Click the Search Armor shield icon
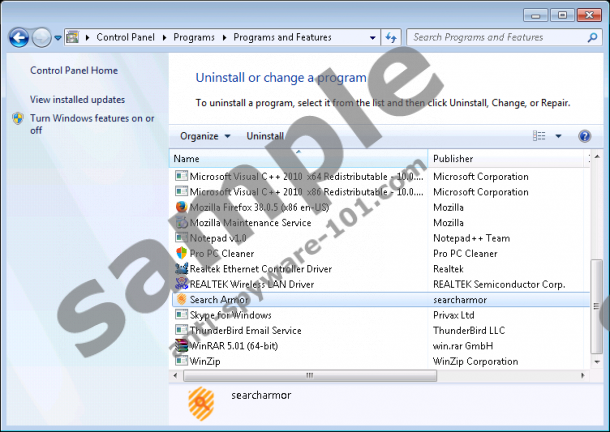610x432 pixels. coord(181,299)
